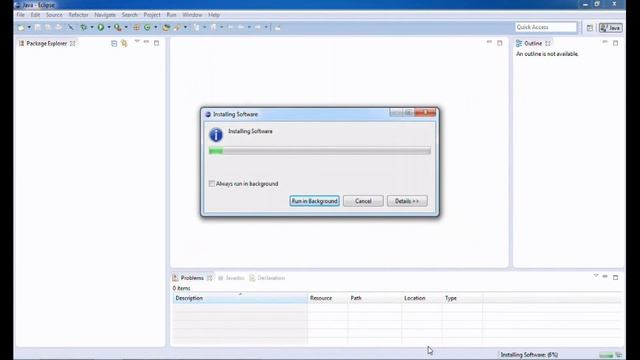
Task: Click the Installing Software progress bar
Action: click(x=320, y=151)
